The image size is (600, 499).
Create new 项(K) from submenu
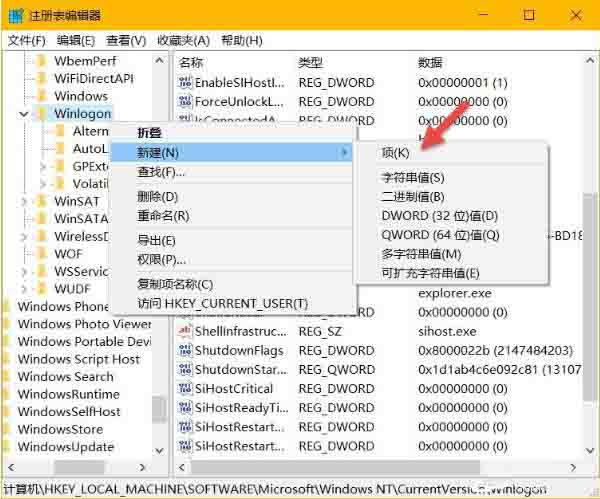452,153
